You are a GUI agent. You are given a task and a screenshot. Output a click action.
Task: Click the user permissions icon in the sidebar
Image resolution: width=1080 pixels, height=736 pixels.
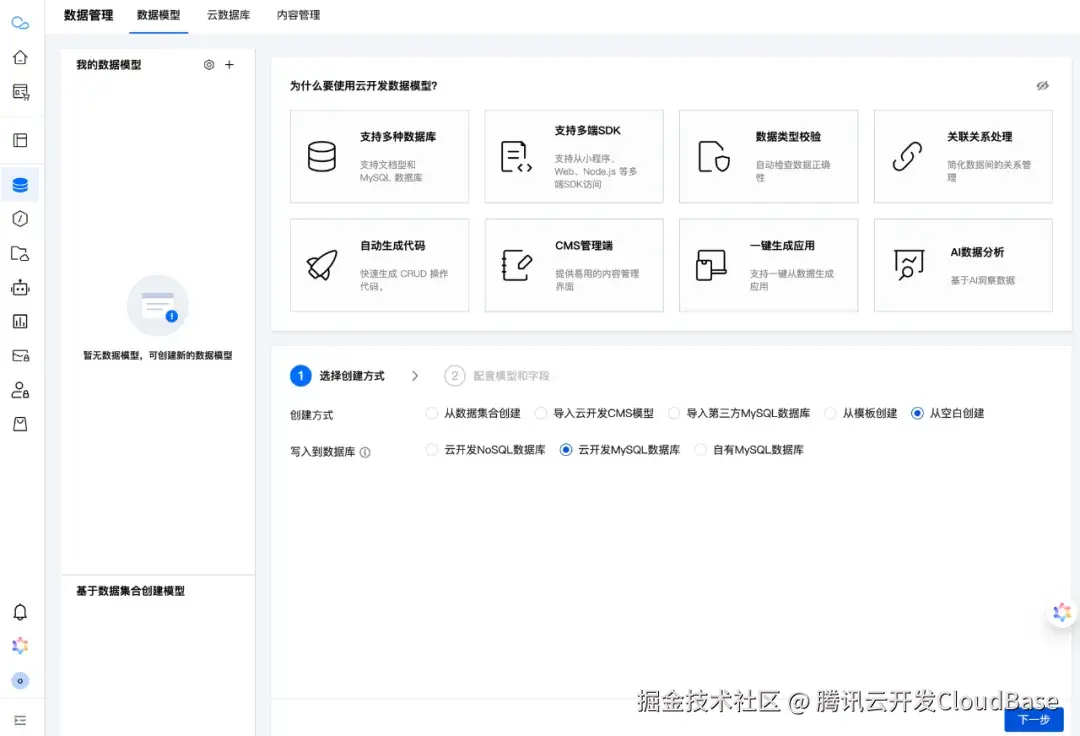[x=20, y=389]
